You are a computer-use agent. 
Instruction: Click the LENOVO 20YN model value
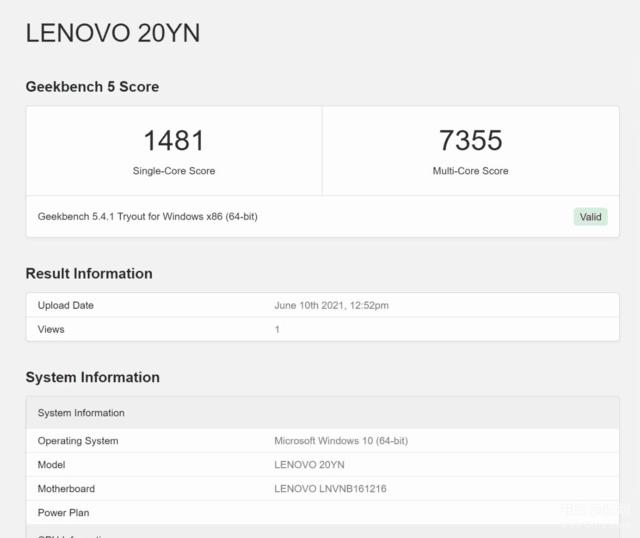point(309,465)
